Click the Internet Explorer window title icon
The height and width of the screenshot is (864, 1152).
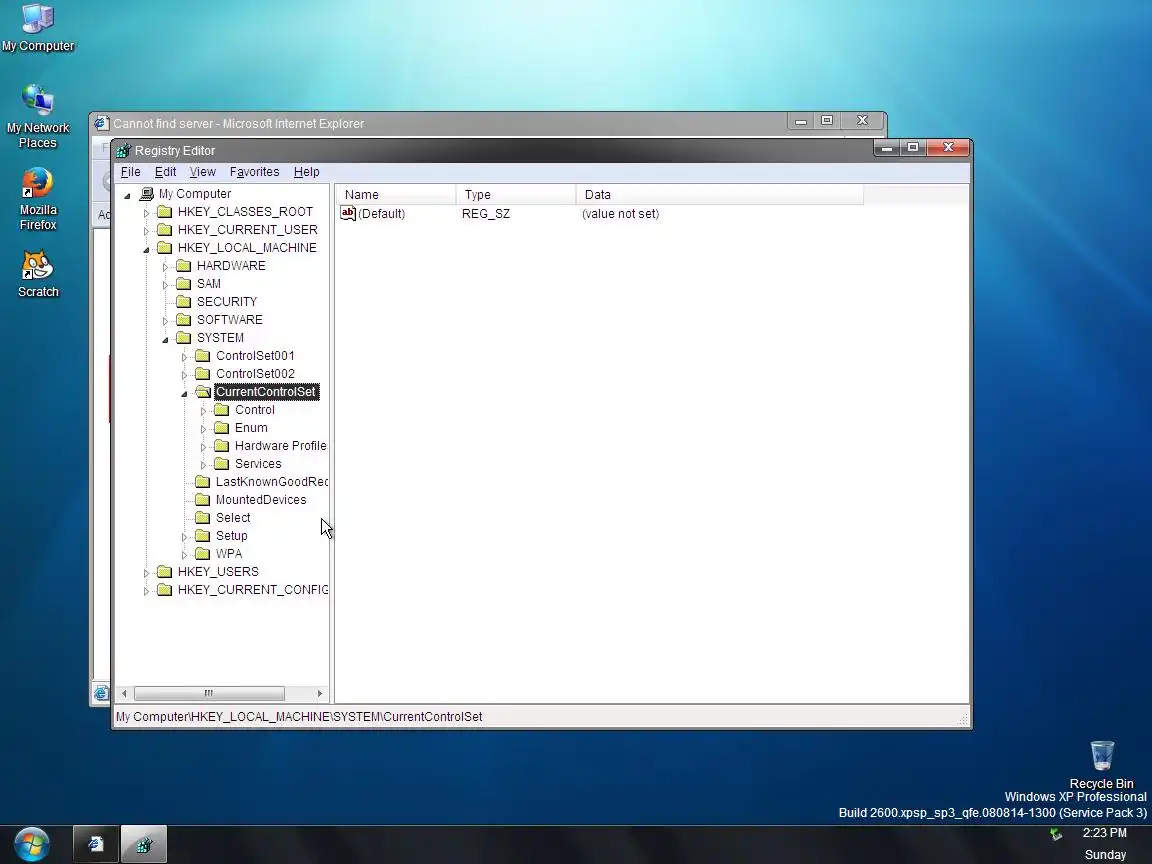[x=101, y=123]
